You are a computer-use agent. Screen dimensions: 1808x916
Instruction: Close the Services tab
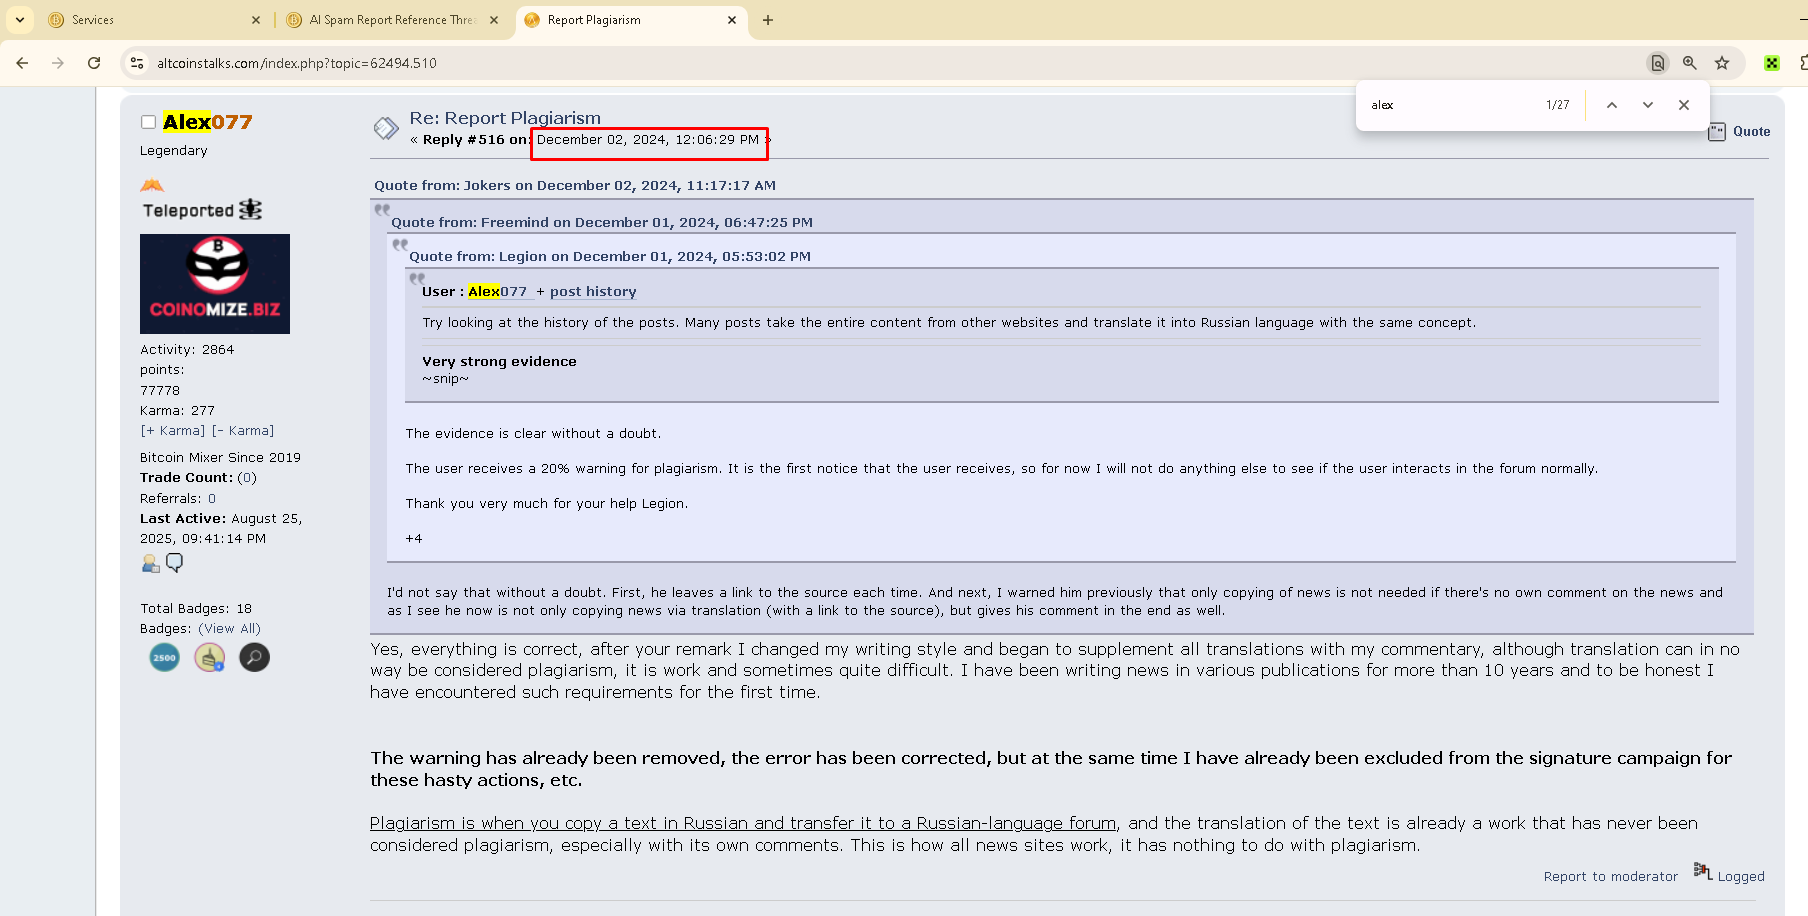point(256,20)
